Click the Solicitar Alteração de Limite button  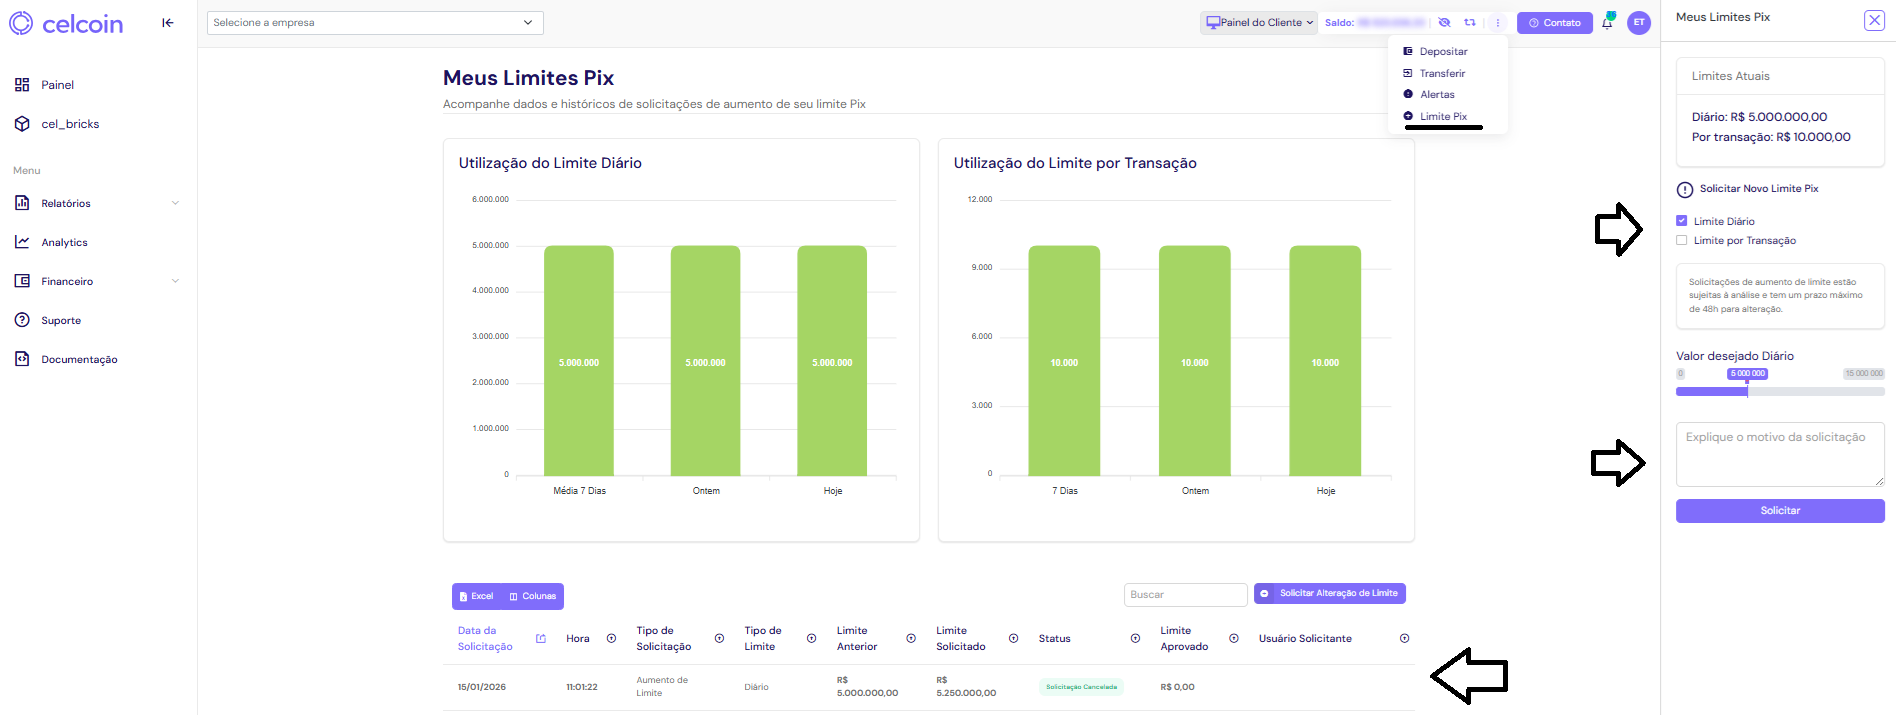[1329, 594]
